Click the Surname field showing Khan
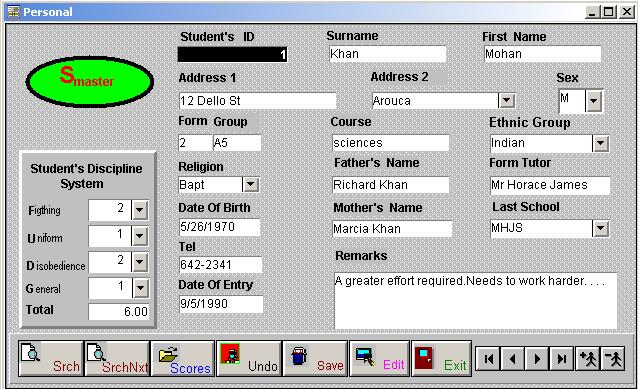This screenshot has height=389, width=638. [387, 54]
